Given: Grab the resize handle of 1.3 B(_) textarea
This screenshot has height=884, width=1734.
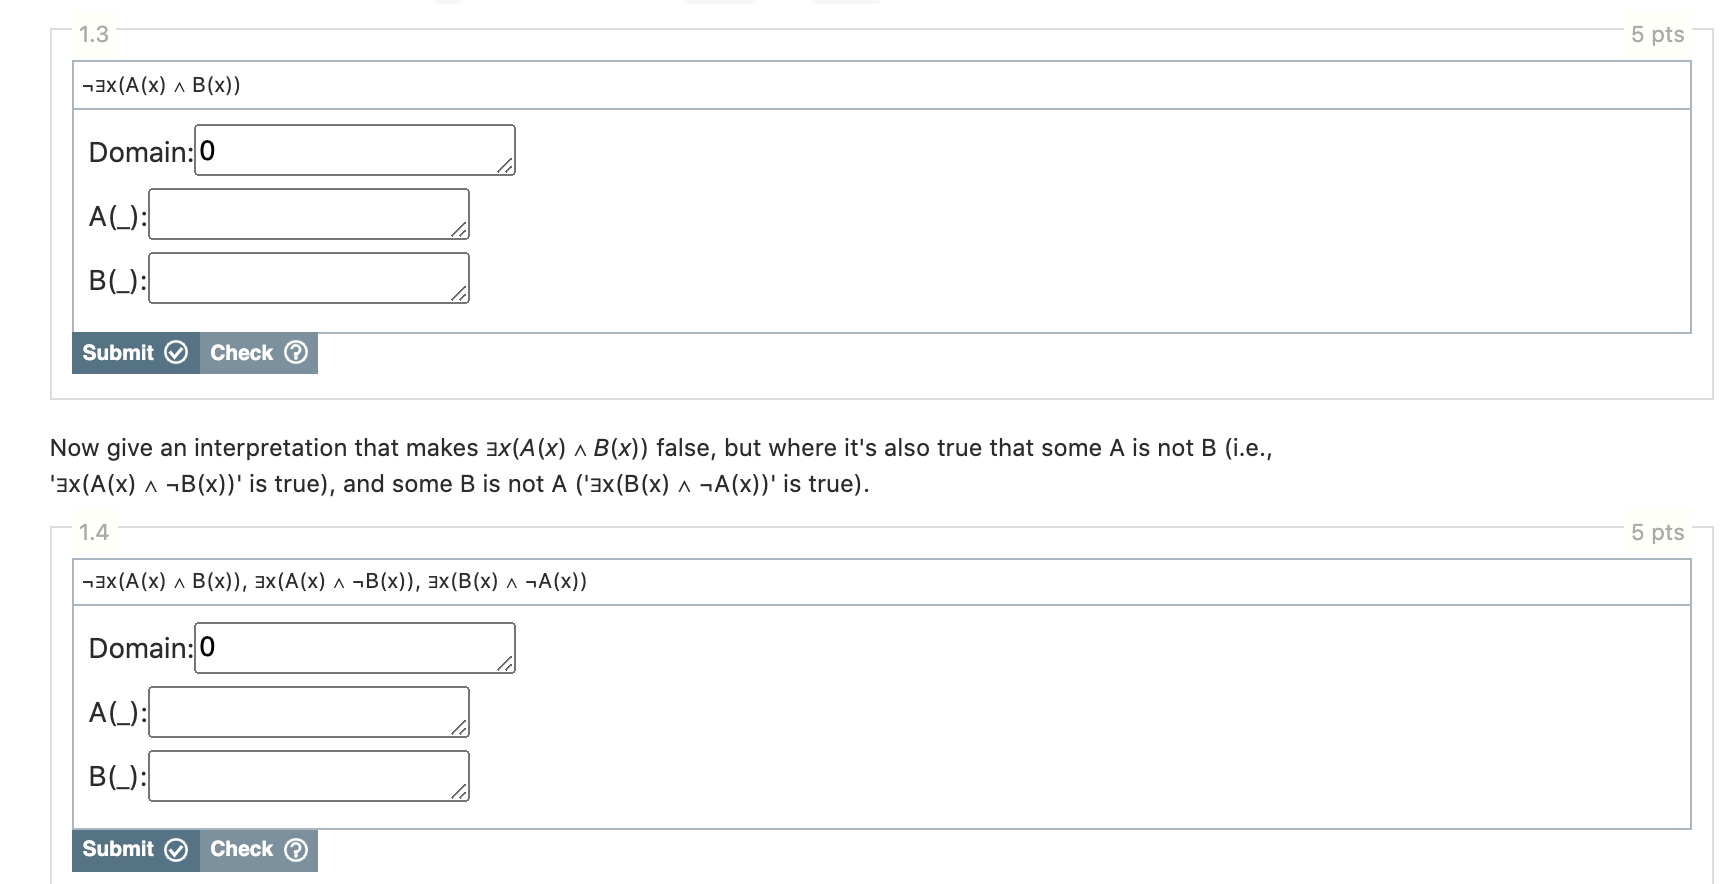Looking at the screenshot, I should tap(459, 294).
